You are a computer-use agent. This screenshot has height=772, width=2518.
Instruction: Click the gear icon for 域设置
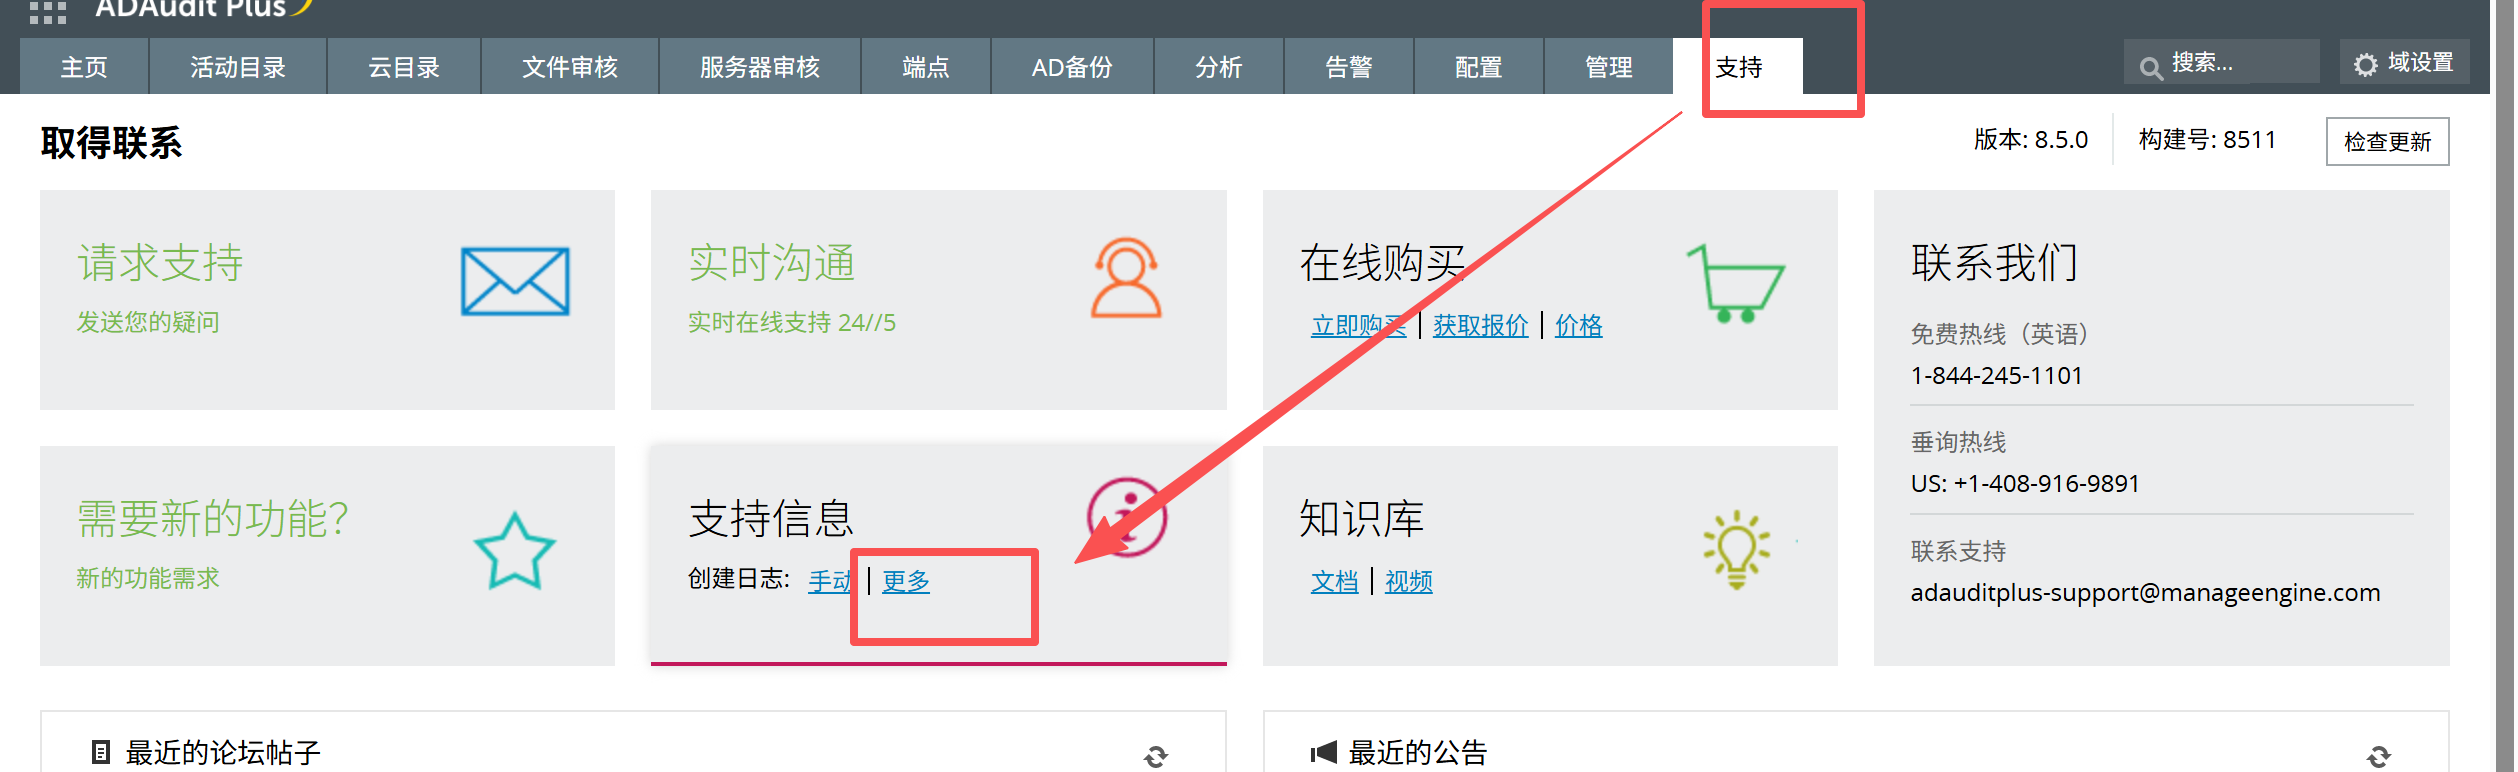click(x=2365, y=65)
